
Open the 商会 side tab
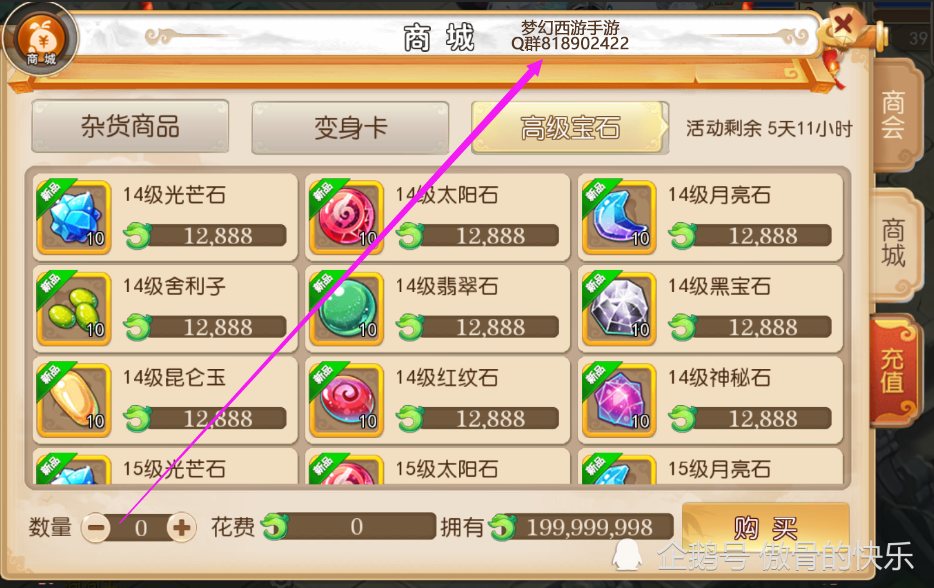point(893,115)
